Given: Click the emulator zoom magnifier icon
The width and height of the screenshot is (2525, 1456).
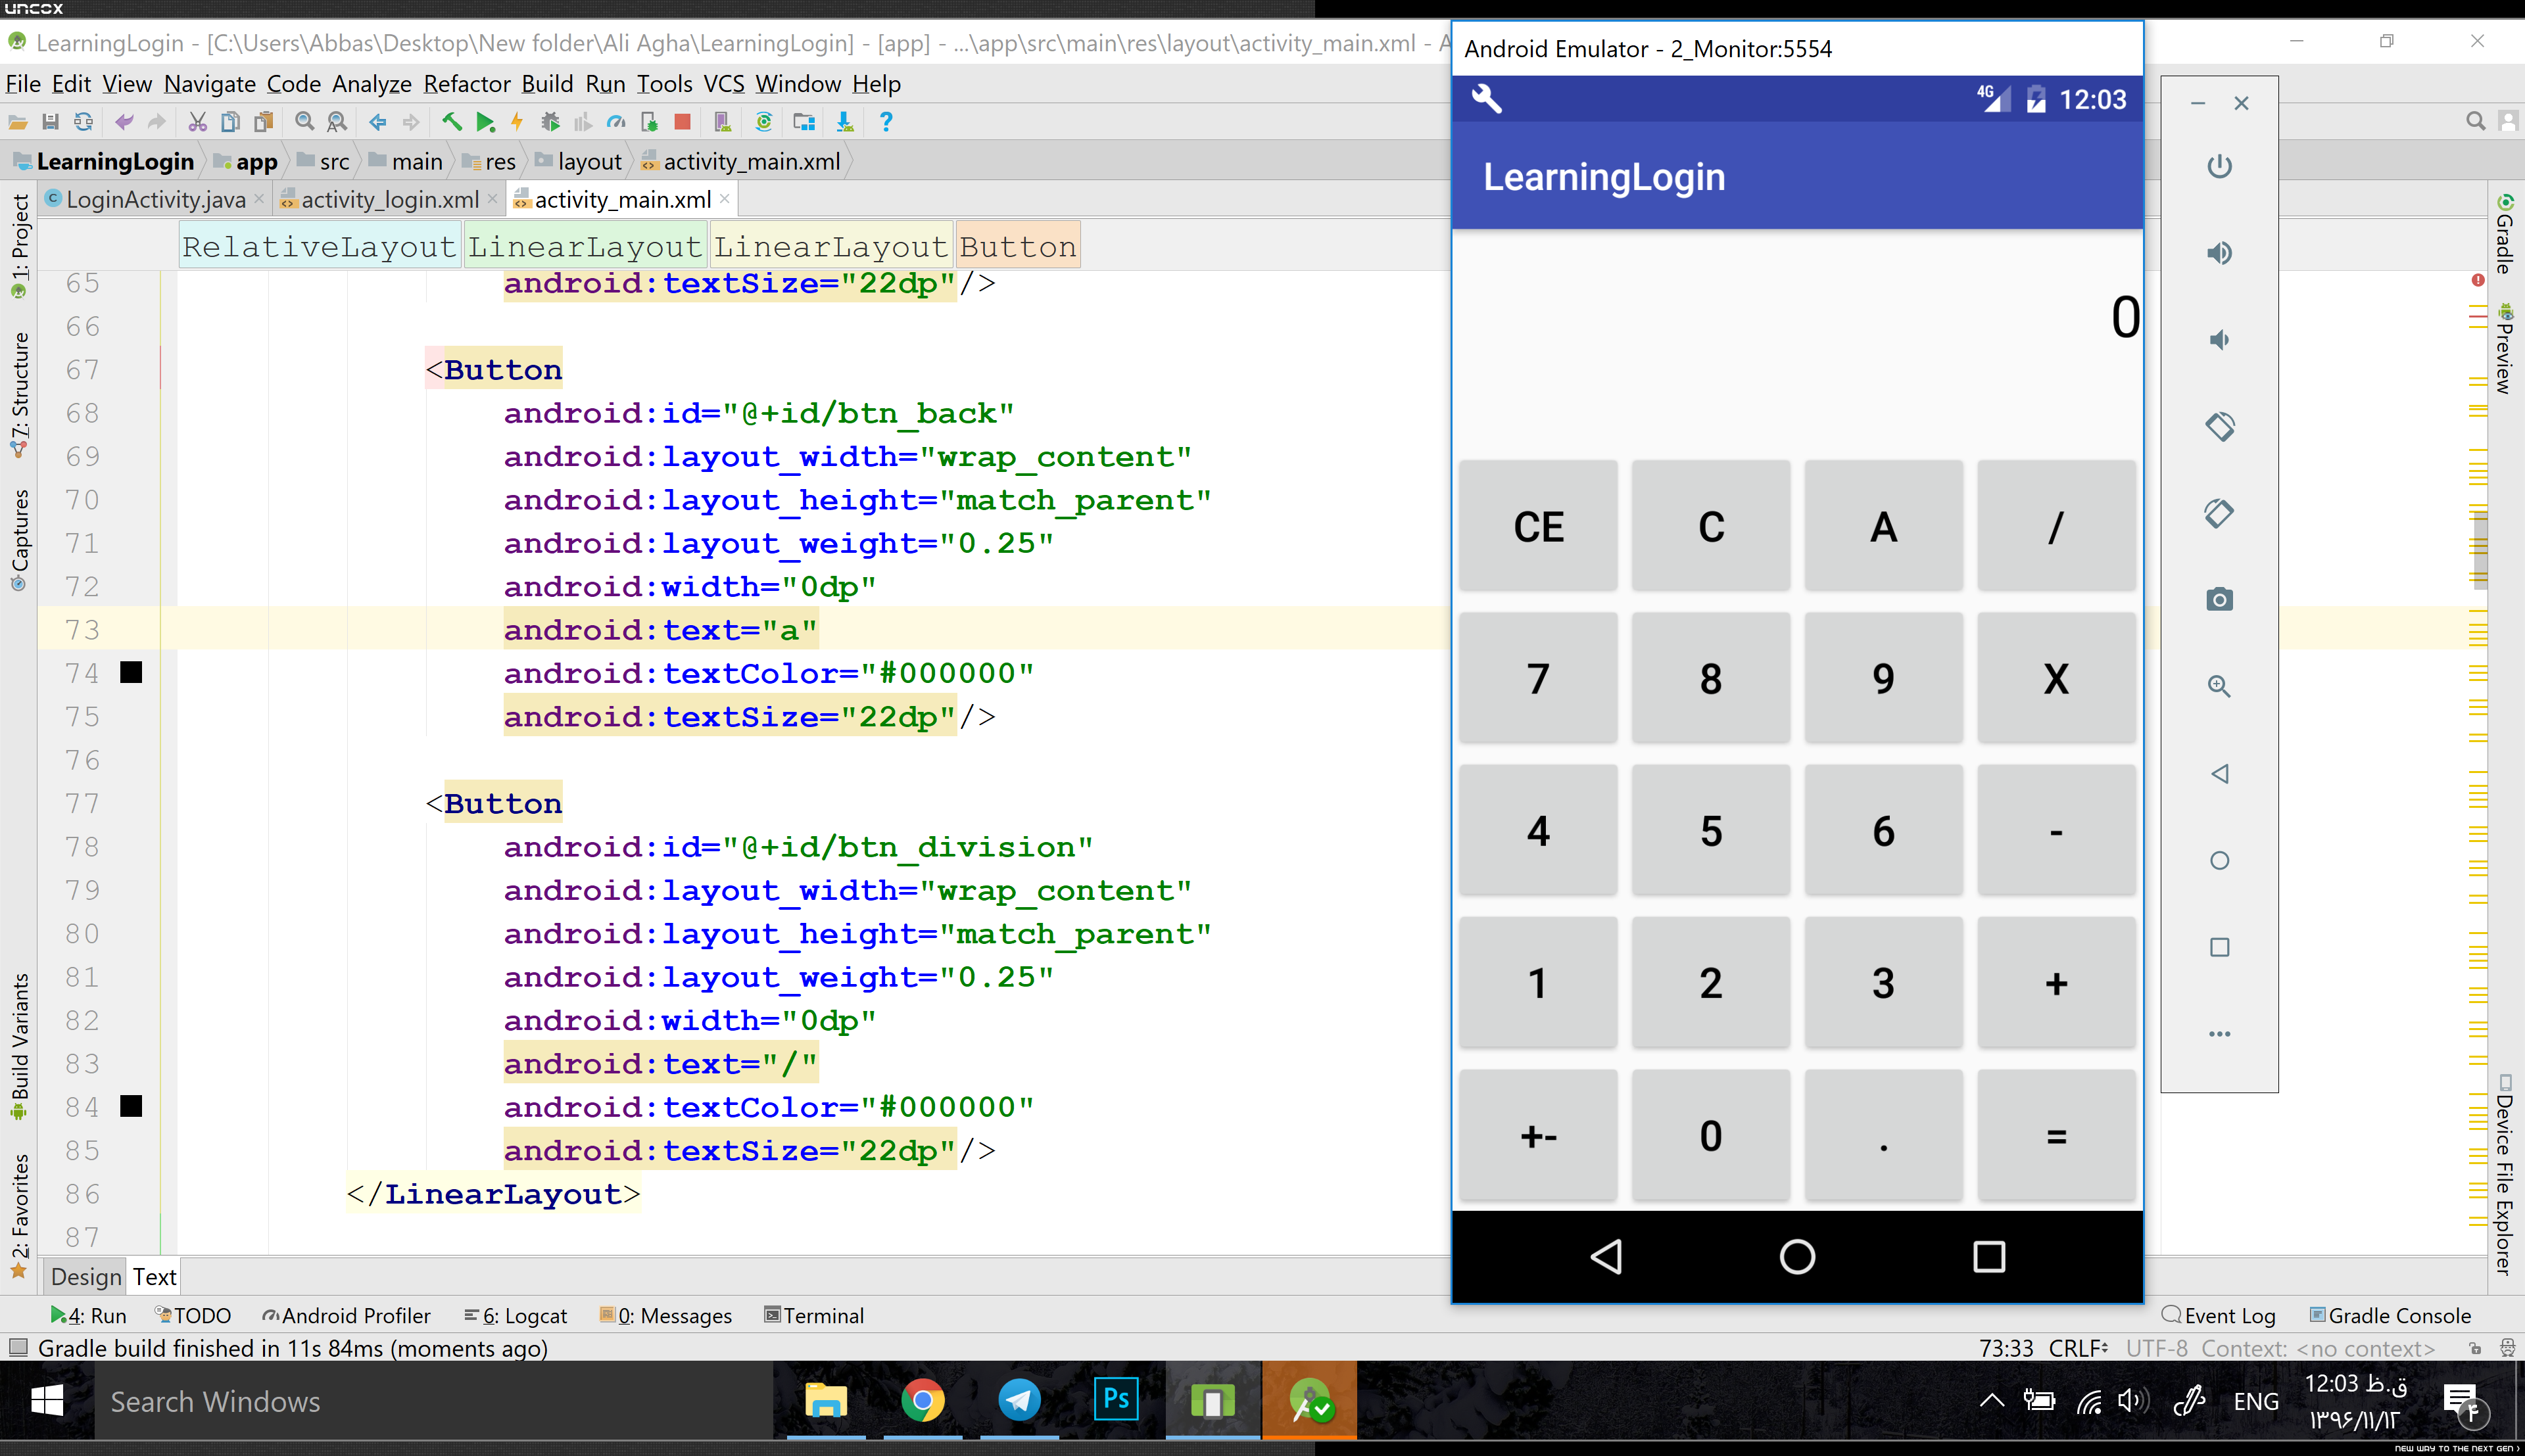Looking at the screenshot, I should point(2219,687).
